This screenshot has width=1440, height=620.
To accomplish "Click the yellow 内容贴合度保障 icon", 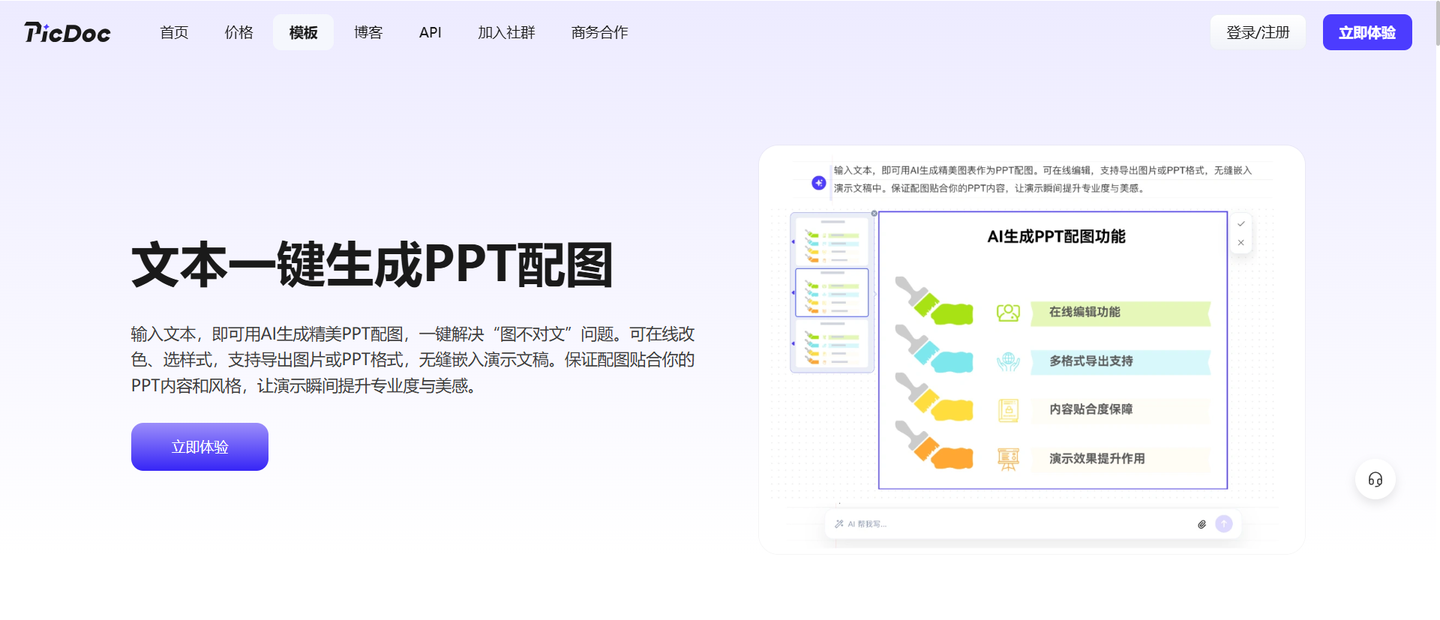I will click(1008, 410).
